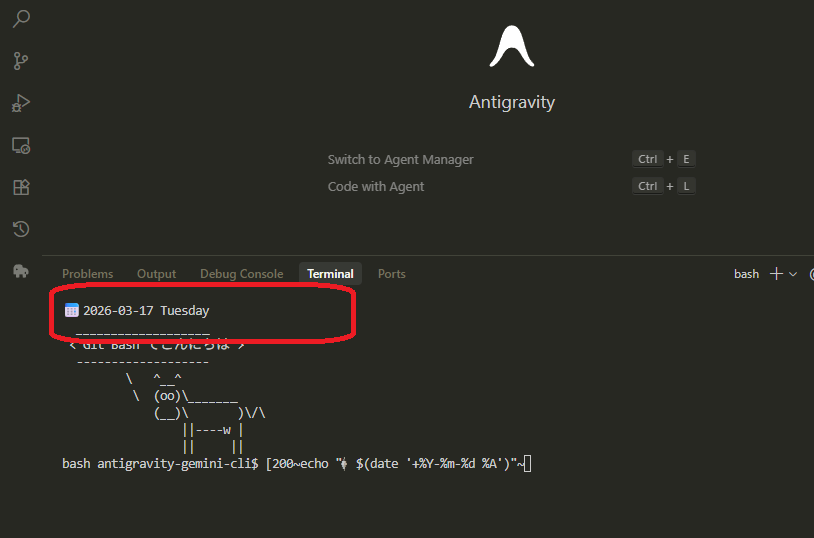The image size is (814, 538).
Task: Open the Remote Explorer view
Action: coord(21,146)
